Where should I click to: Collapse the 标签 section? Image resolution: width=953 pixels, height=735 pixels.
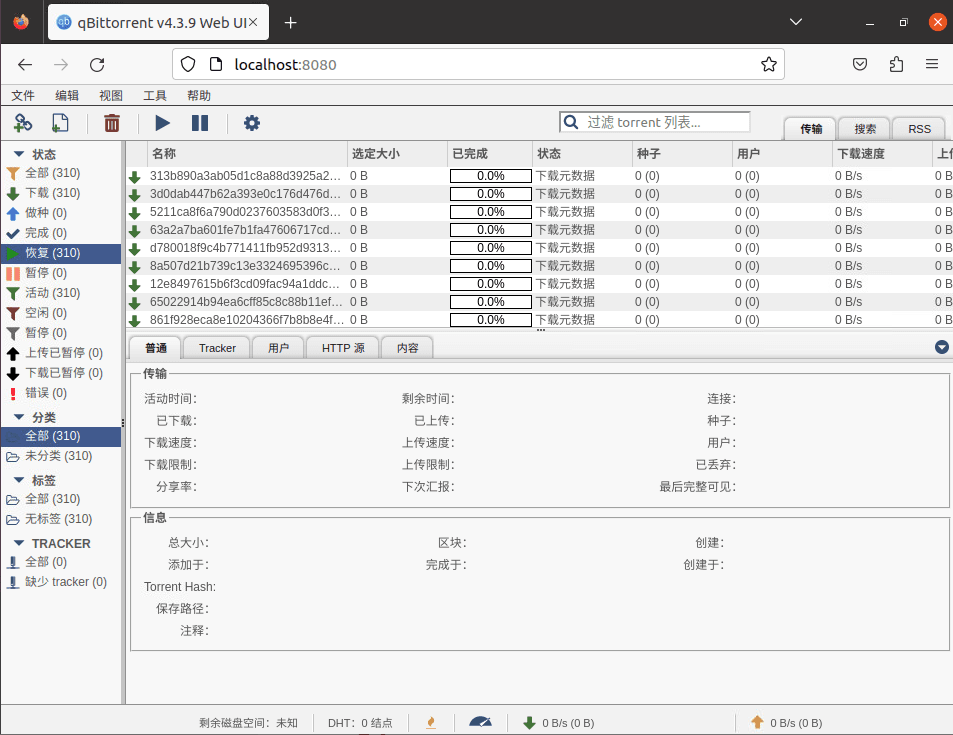19,480
